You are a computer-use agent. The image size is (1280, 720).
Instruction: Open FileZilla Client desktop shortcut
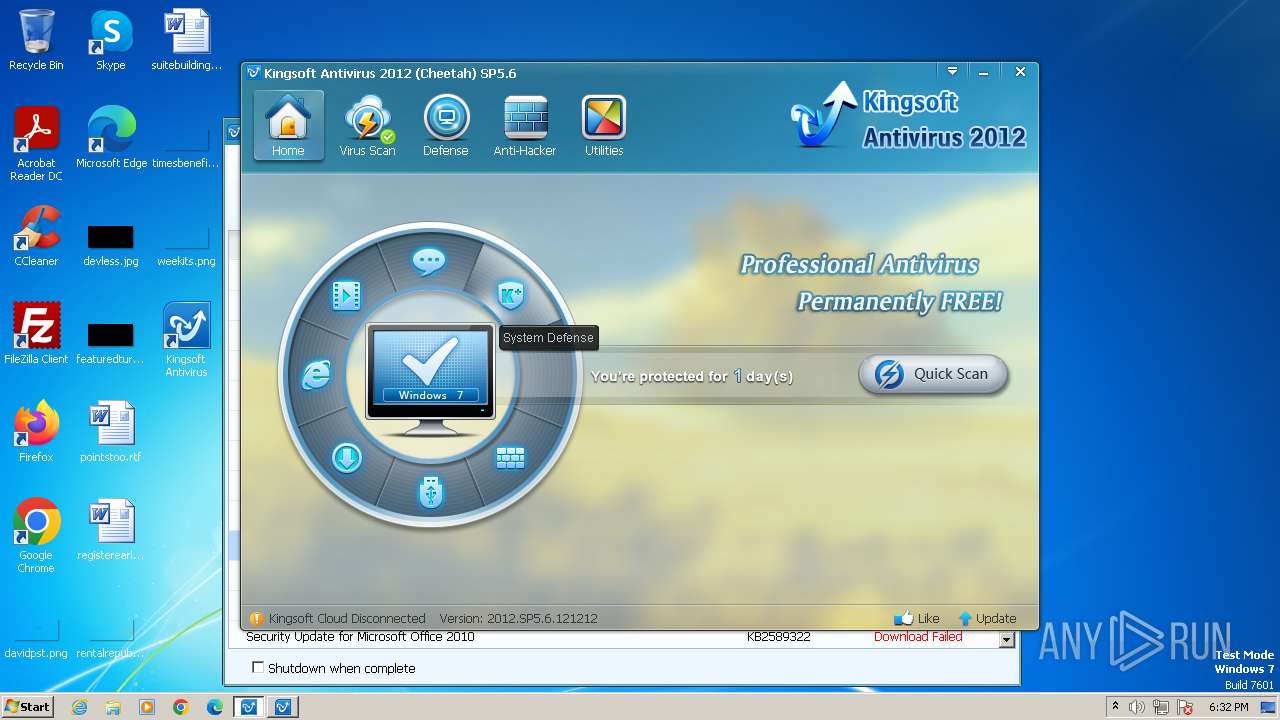36,333
